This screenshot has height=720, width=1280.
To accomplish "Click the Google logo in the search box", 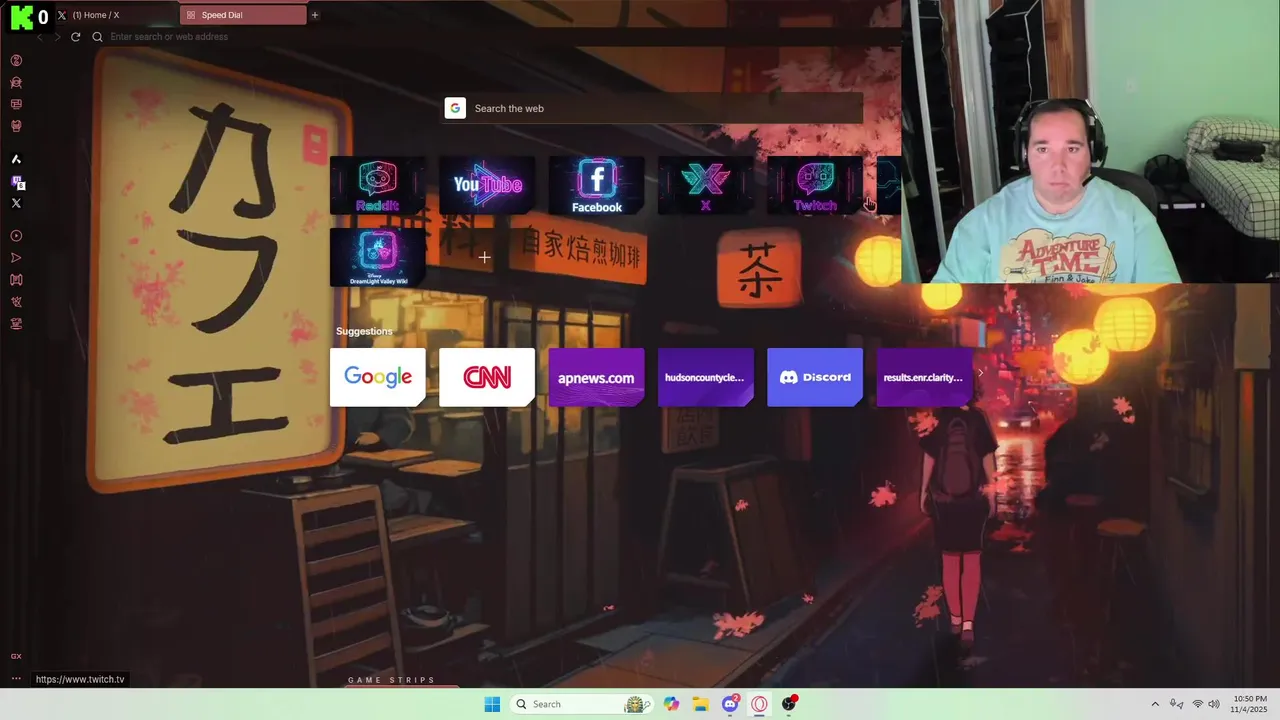I will click(455, 108).
